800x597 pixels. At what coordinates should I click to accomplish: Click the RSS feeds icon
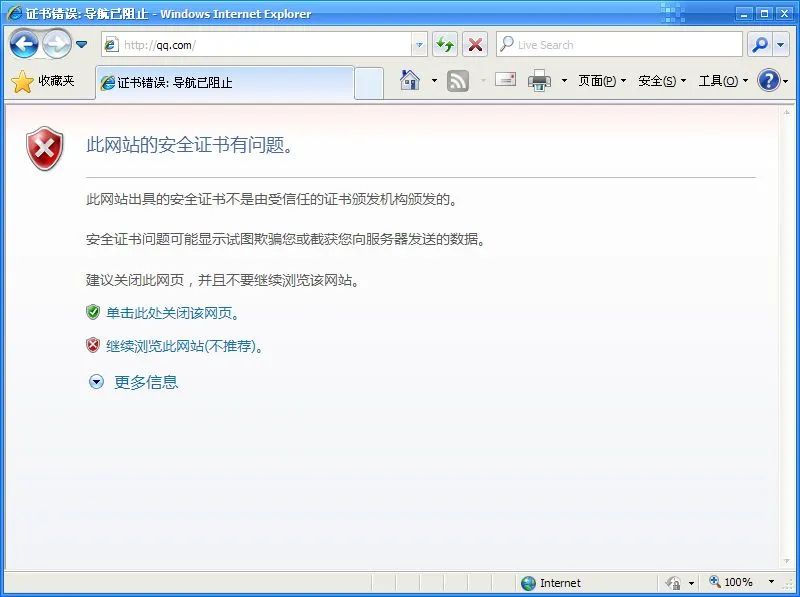tap(458, 81)
